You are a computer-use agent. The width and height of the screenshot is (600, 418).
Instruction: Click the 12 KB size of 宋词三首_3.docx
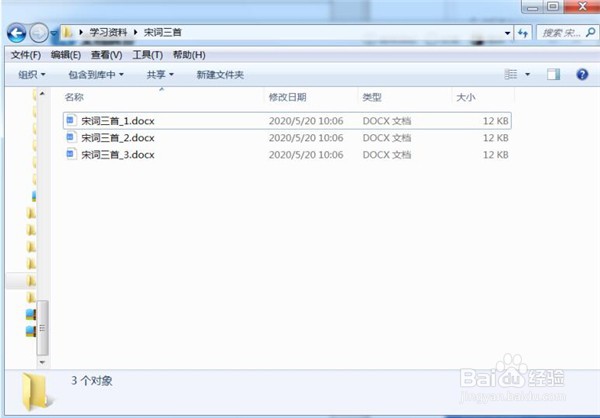tap(496, 155)
